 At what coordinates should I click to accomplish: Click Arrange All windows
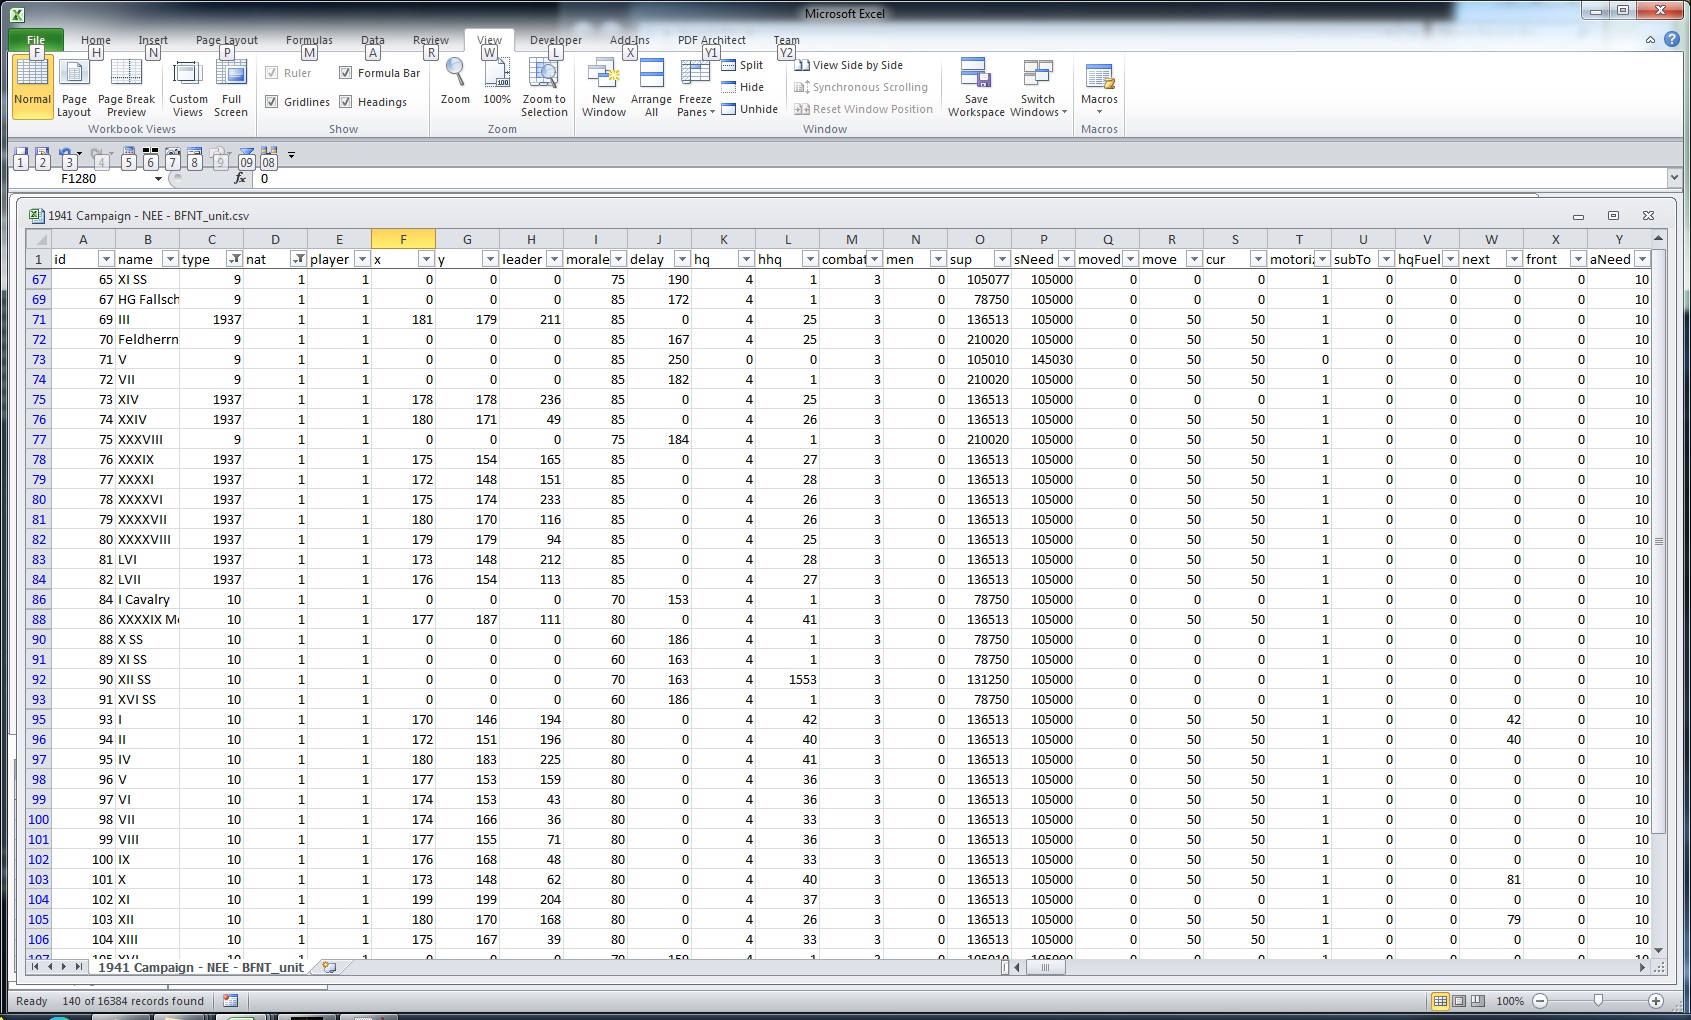[651, 87]
